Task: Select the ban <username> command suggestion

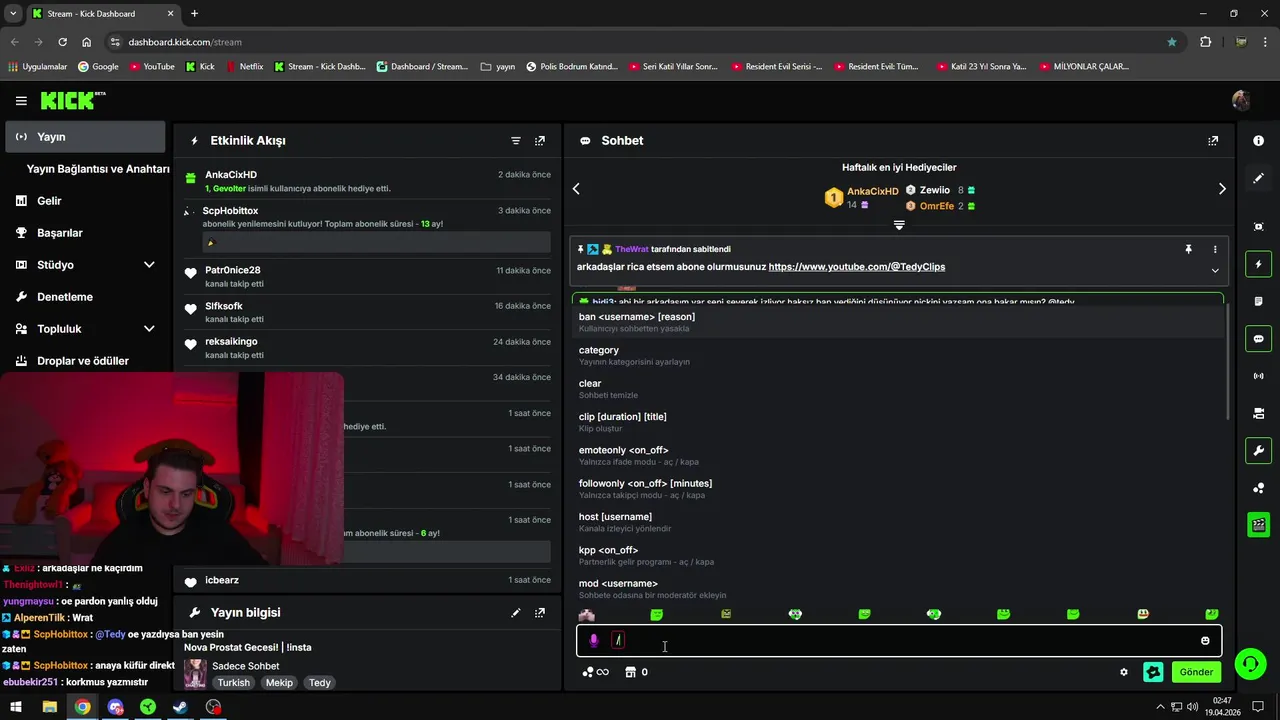Action: (x=898, y=322)
